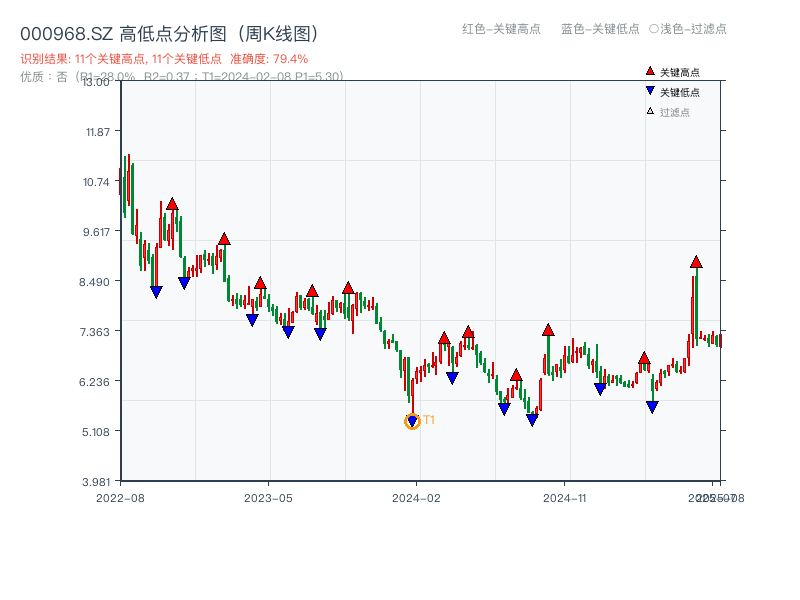The image size is (800, 600).
Task: Click the small circle before 浅色-过滤点
Action: (653, 29)
